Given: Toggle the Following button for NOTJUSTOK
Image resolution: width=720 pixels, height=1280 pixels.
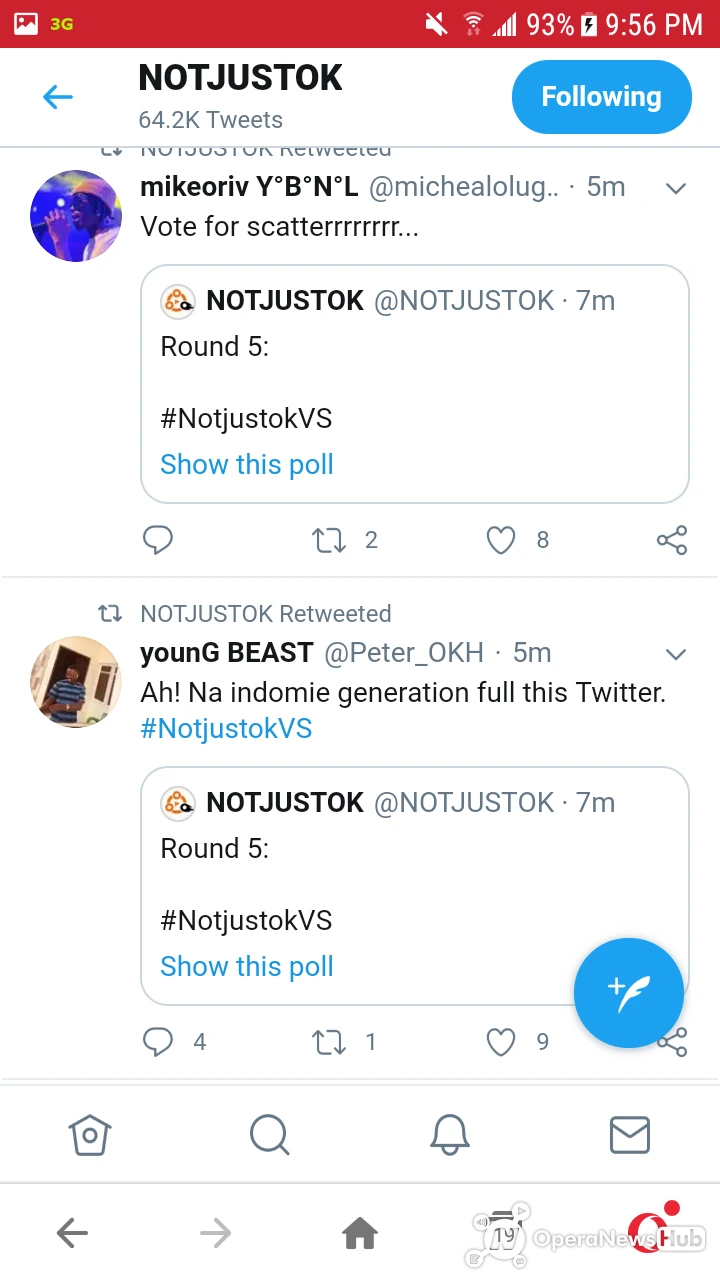Looking at the screenshot, I should click(601, 97).
